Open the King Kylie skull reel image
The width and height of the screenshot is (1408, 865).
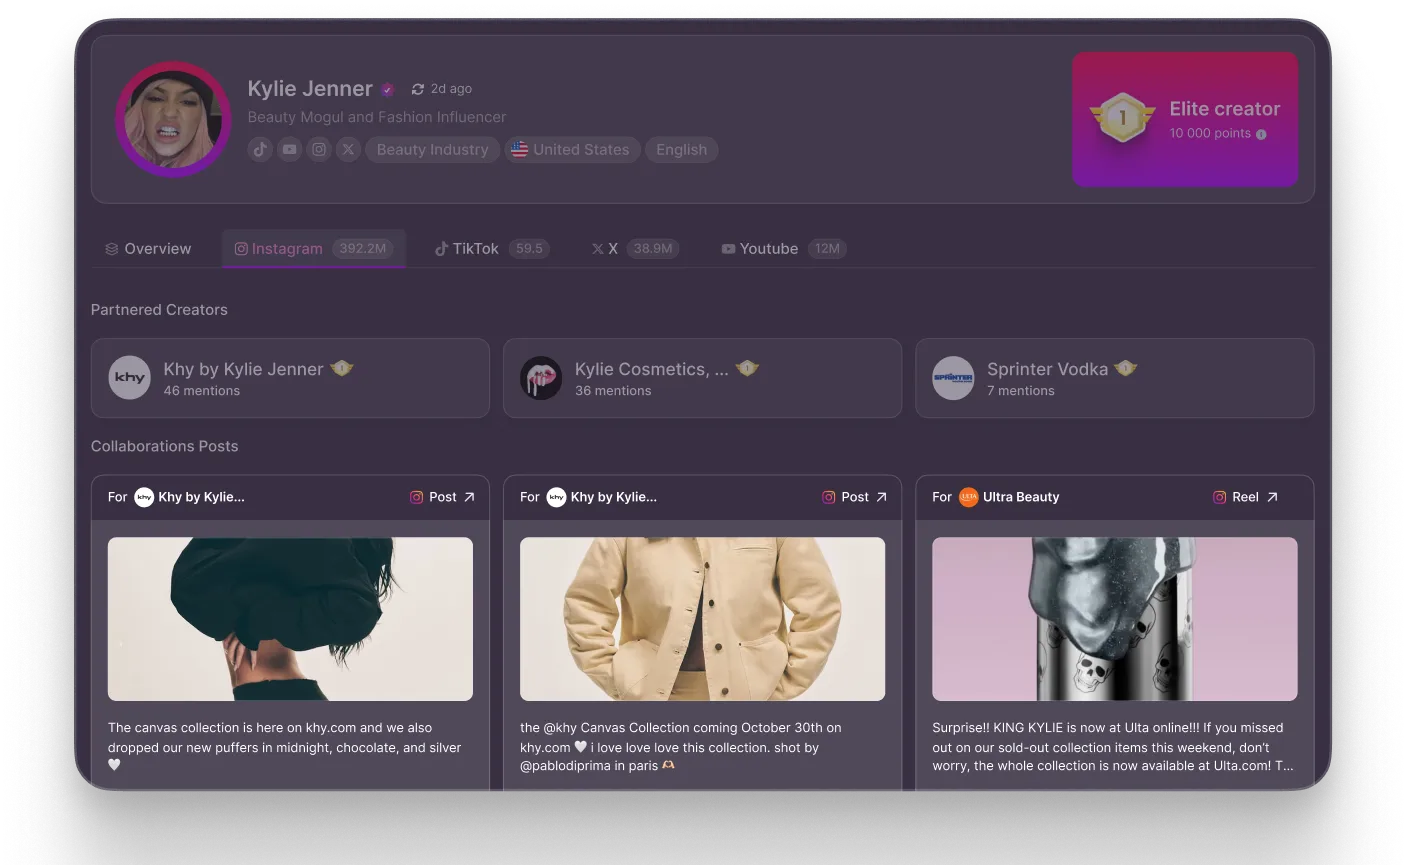pos(1114,619)
